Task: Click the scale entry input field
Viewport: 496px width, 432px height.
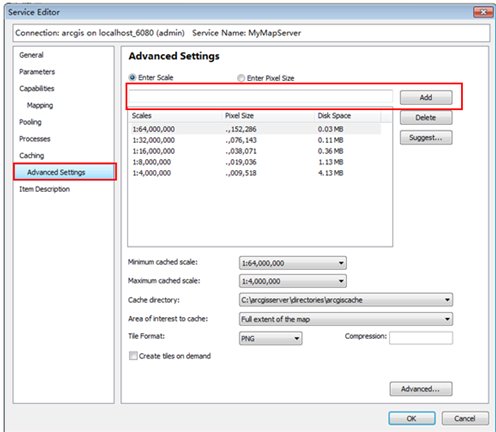Action: pyautogui.click(x=261, y=97)
